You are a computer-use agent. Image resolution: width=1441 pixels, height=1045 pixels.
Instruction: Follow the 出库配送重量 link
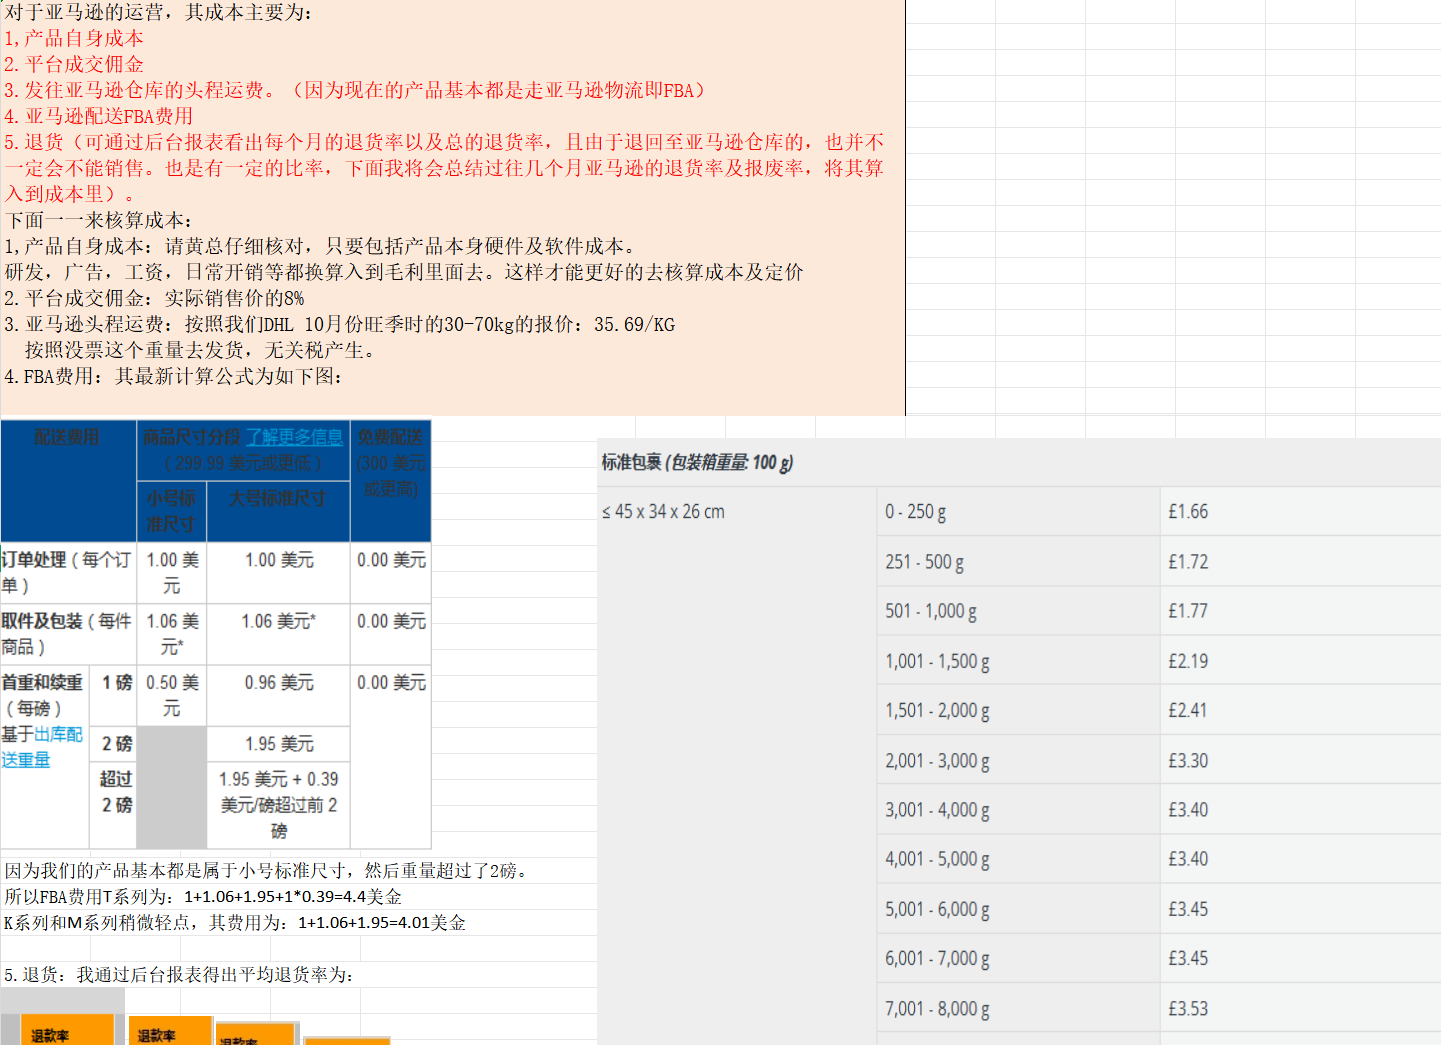pyautogui.click(x=42, y=747)
